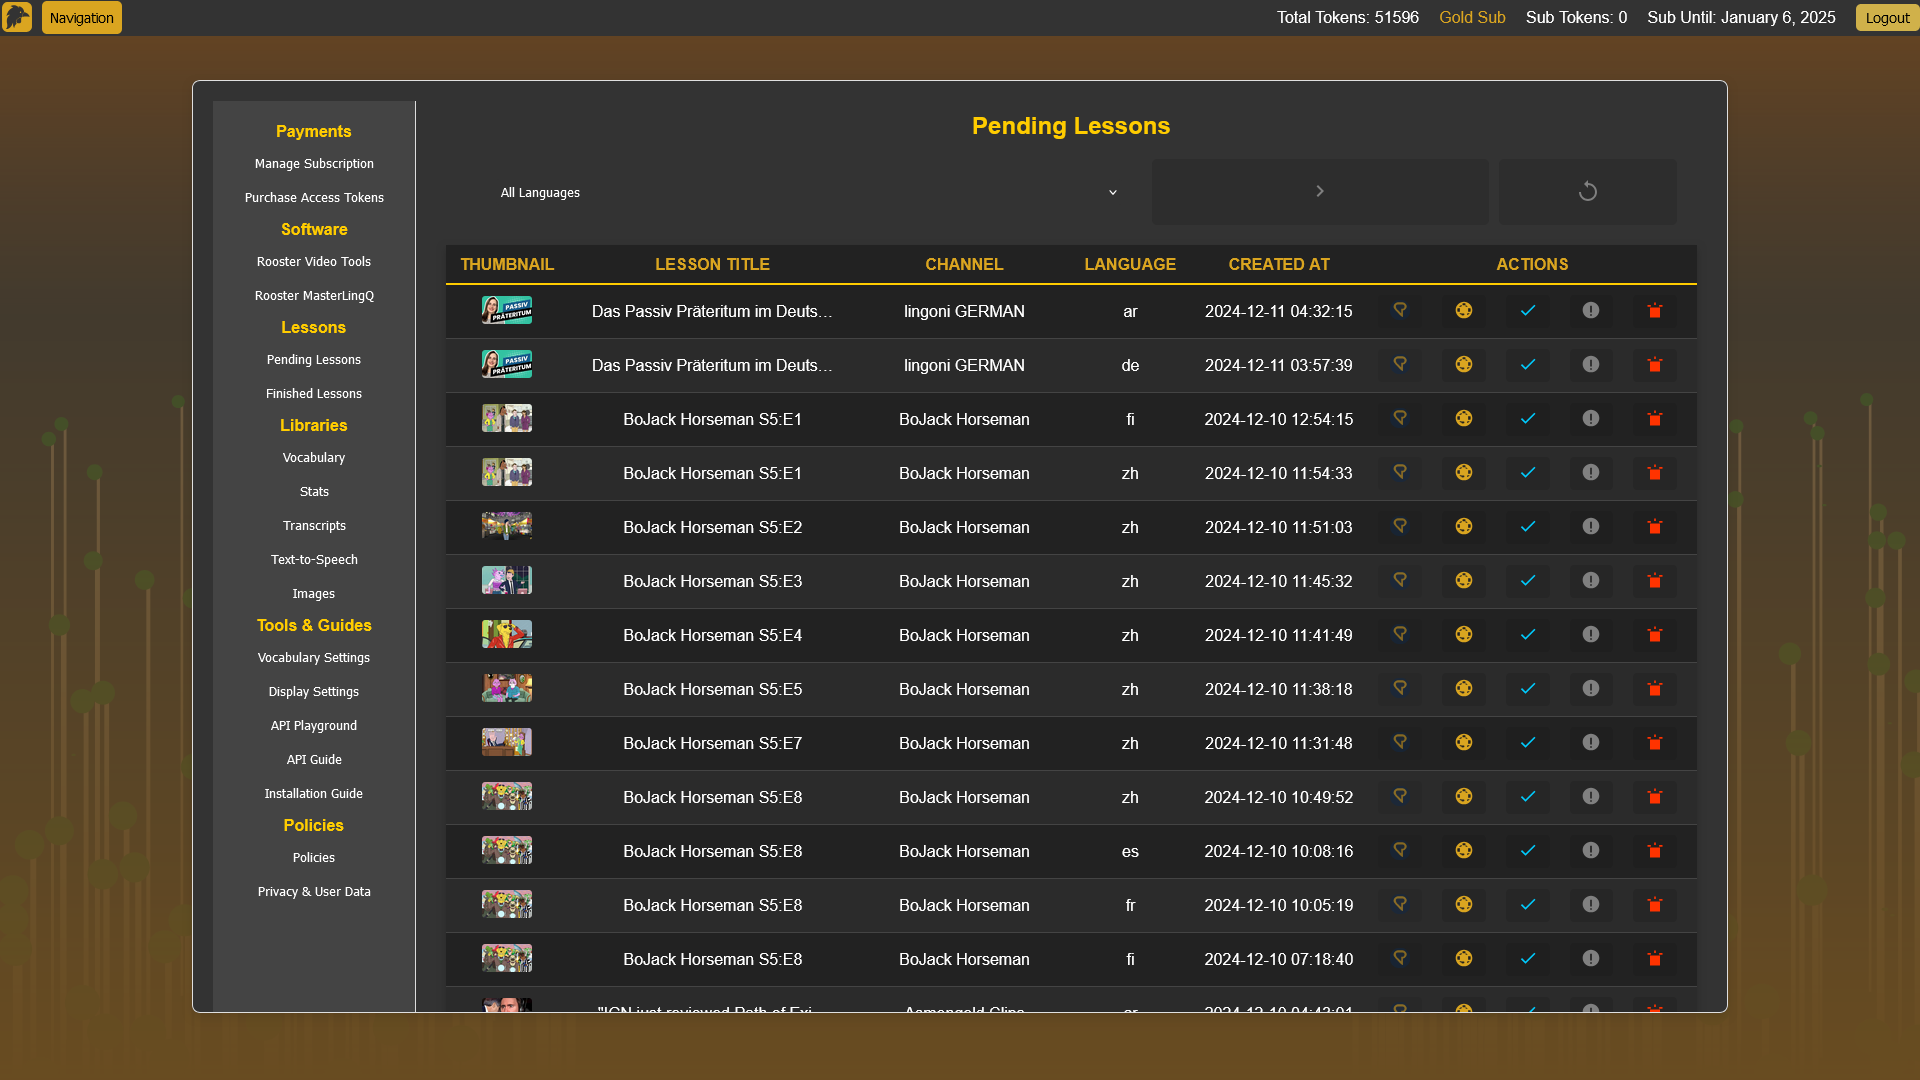Click the Logout button
Viewport: 1920px width, 1080px height.
click(1886, 18)
